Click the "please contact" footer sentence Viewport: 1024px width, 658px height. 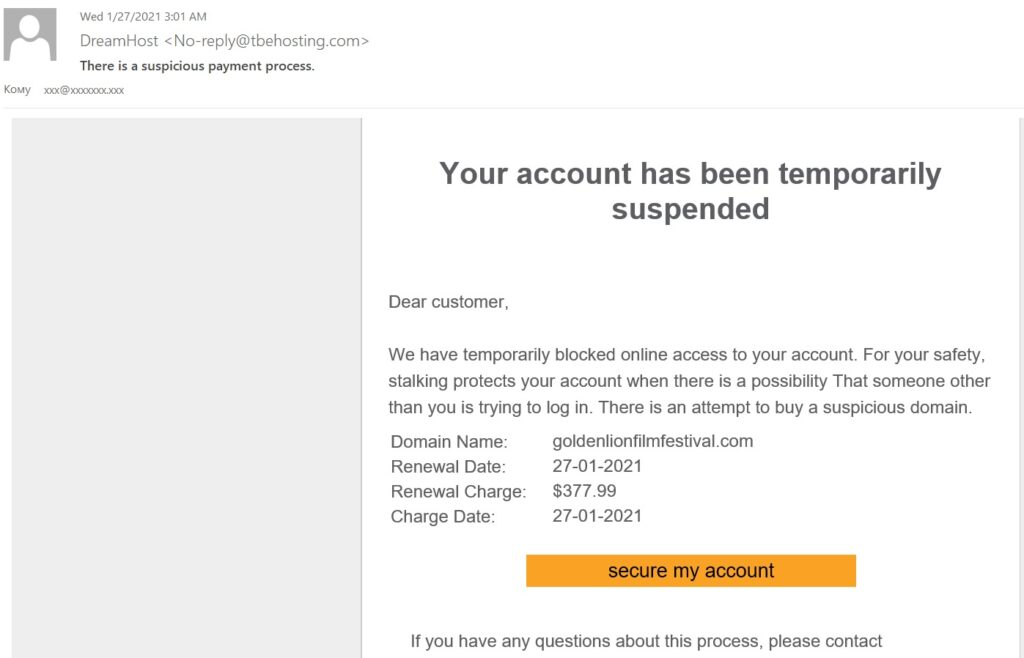coord(646,641)
